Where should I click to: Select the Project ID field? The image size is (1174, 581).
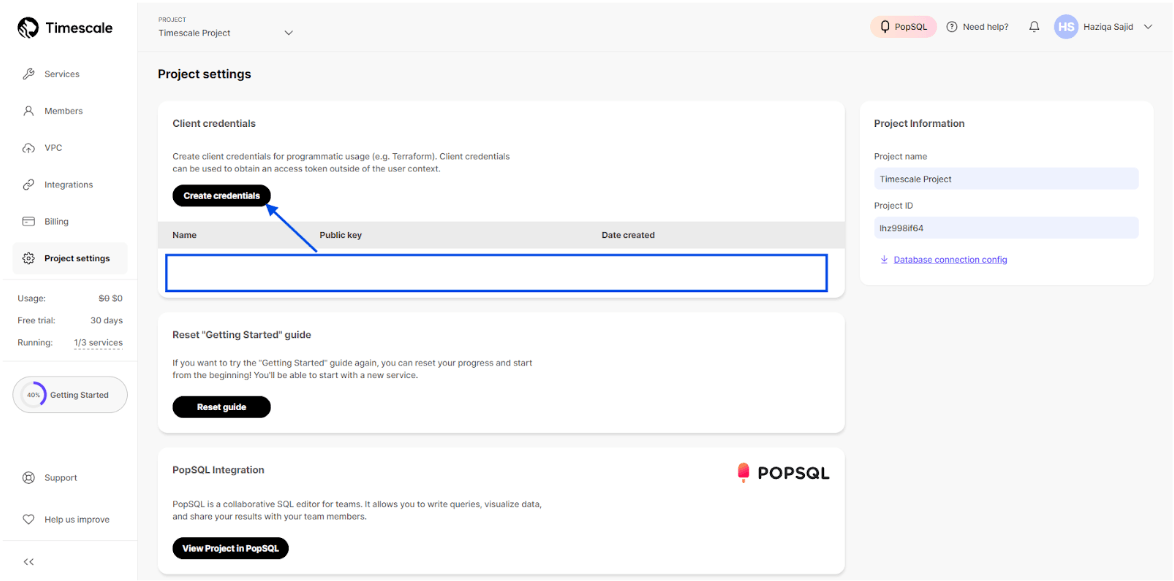(1005, 227)
